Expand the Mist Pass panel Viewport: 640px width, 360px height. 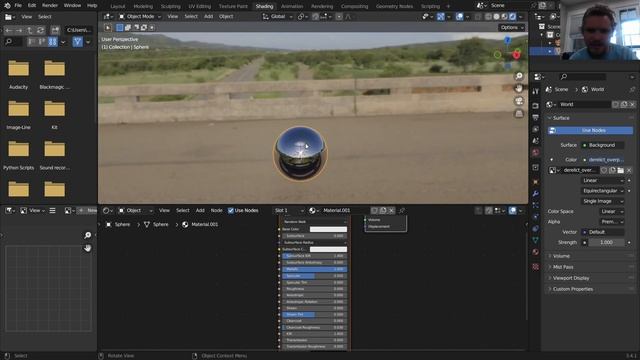click(x=563, y=267)
